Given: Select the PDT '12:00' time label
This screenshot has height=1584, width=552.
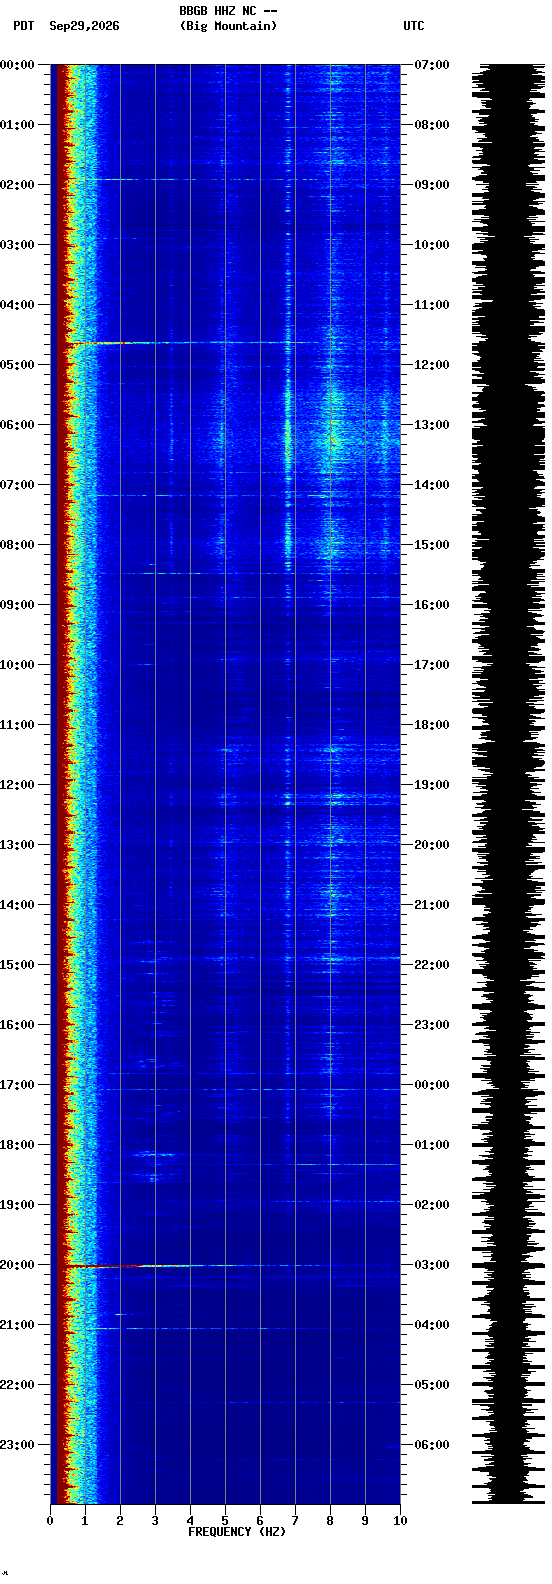Looking at the screenshot, I should pyautogui.click(x=17, y=785).
